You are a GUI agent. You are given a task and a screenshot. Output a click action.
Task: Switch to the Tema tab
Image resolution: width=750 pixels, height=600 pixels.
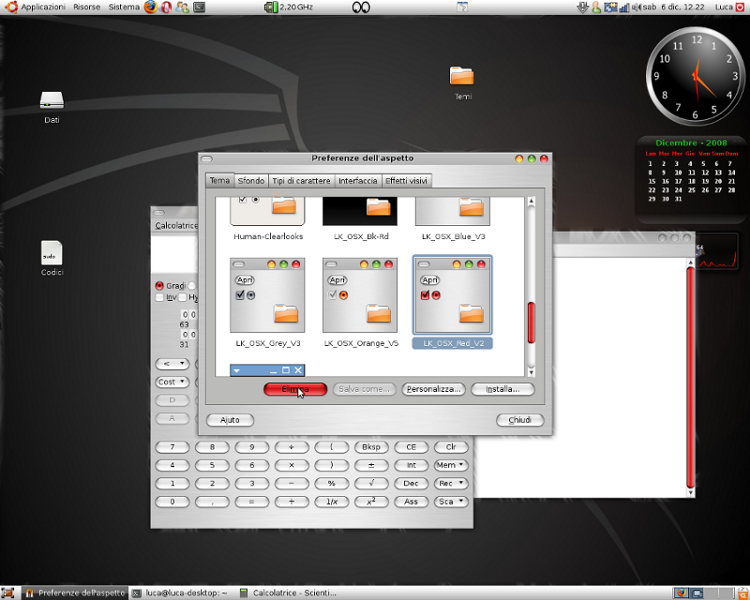pyautogui.click(x=220, y=180)
